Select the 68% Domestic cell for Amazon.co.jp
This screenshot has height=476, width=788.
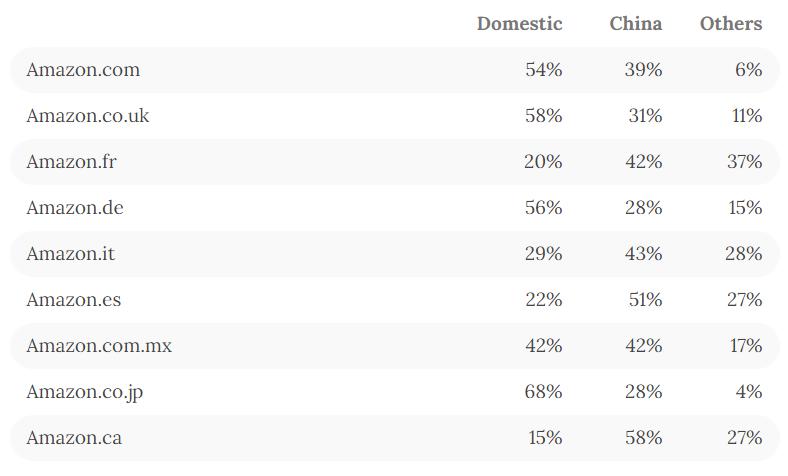click(543, 392)
